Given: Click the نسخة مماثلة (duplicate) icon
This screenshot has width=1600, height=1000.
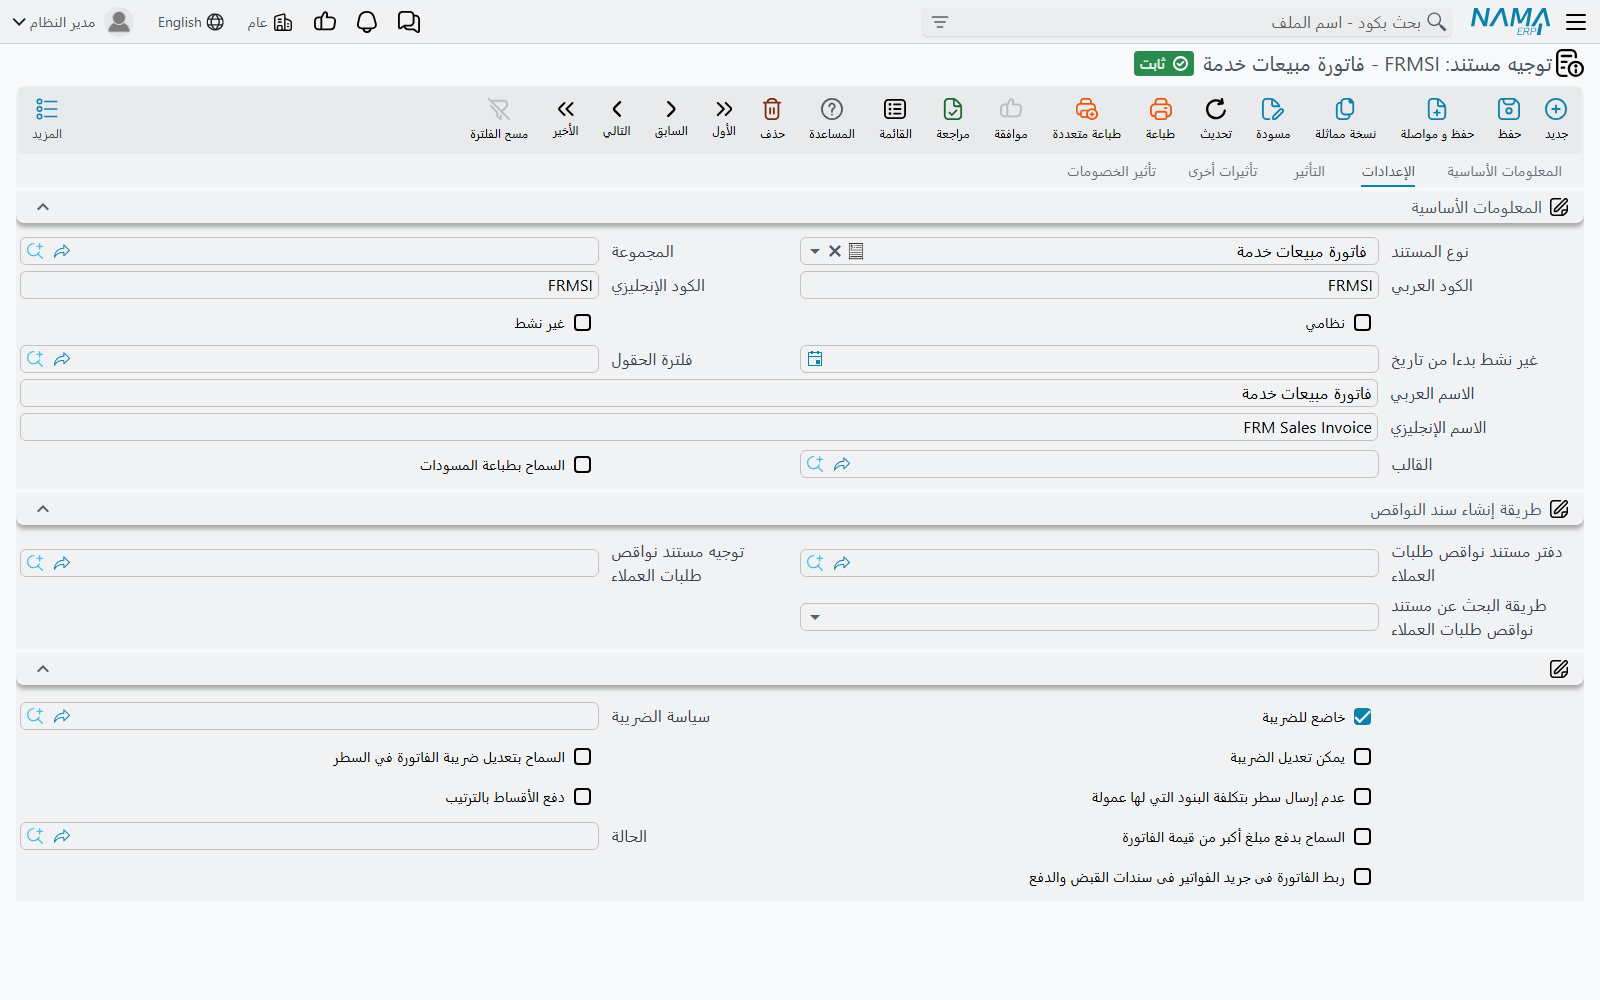Looking at the screenshot, I should click(1345, 109).
